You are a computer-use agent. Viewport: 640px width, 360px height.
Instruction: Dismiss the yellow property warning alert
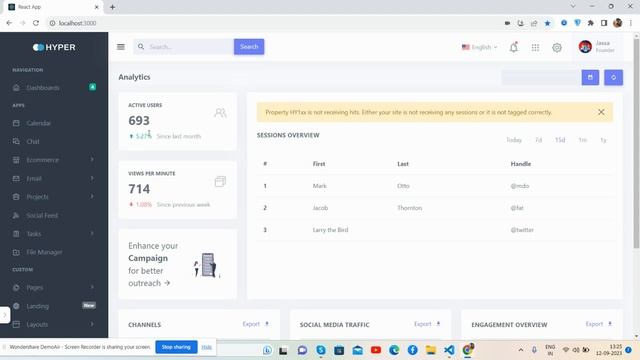click(601, 112)
